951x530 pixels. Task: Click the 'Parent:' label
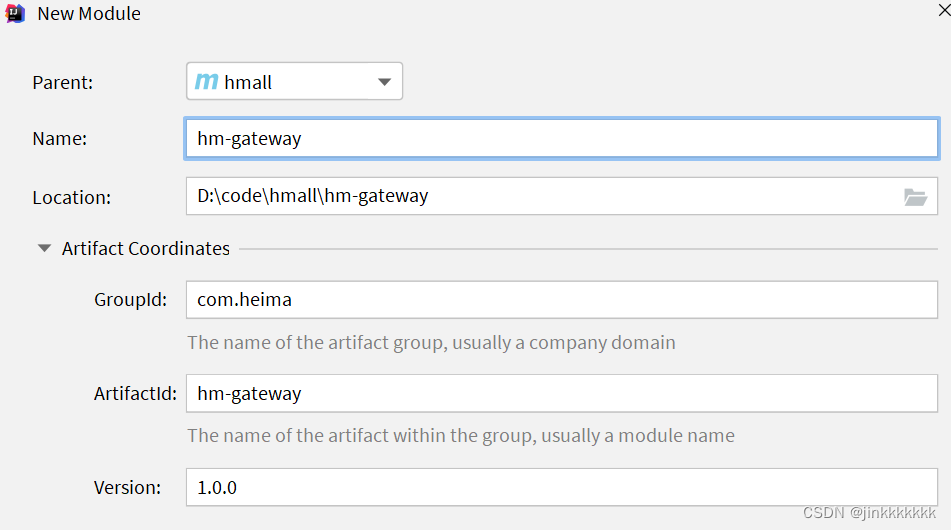[62, 82]
